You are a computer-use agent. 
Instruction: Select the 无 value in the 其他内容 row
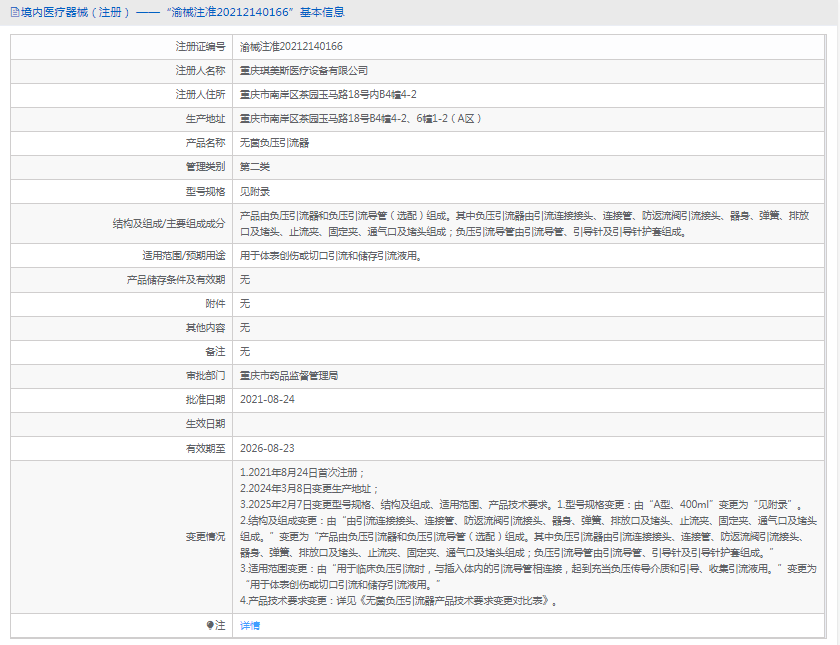point(245,328)
